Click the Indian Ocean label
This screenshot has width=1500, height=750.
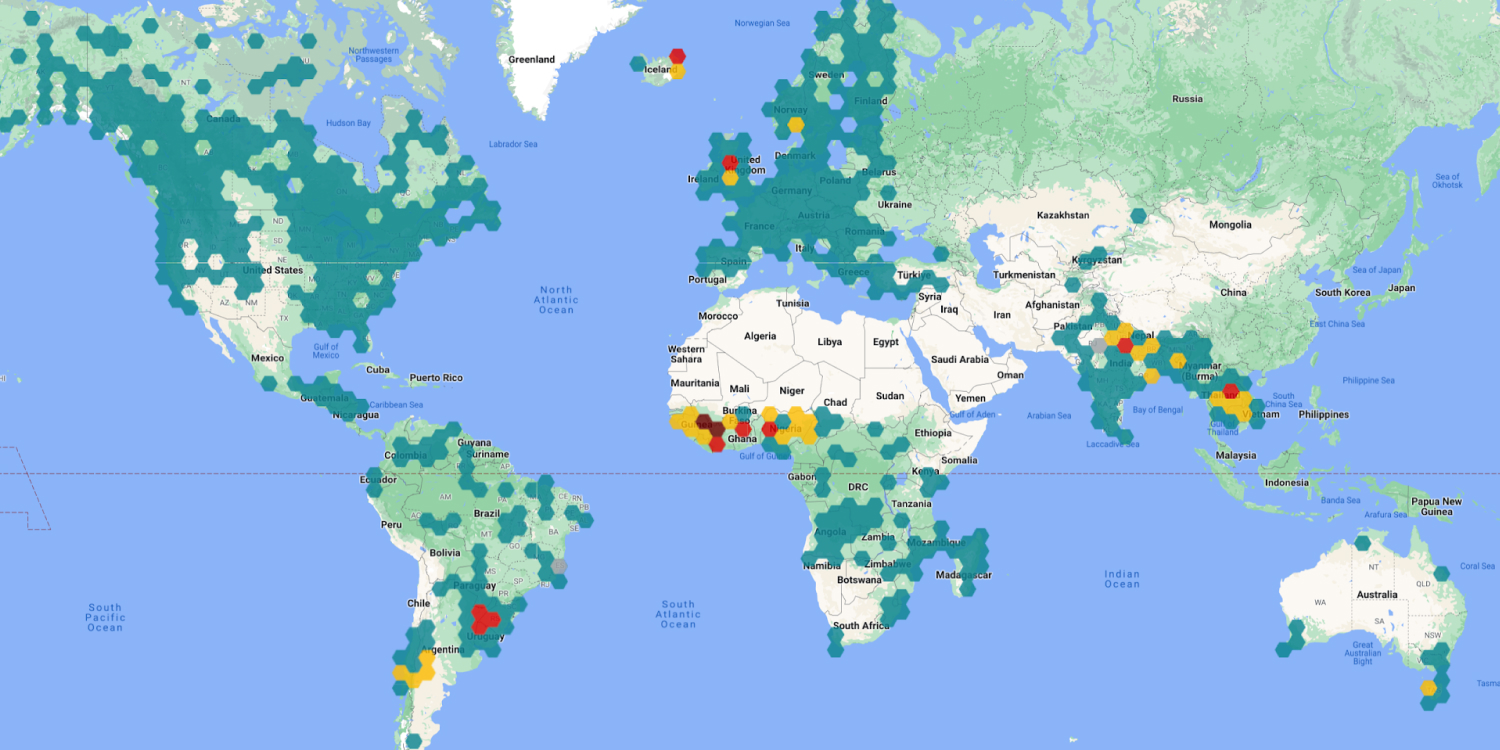[1121, 579]
